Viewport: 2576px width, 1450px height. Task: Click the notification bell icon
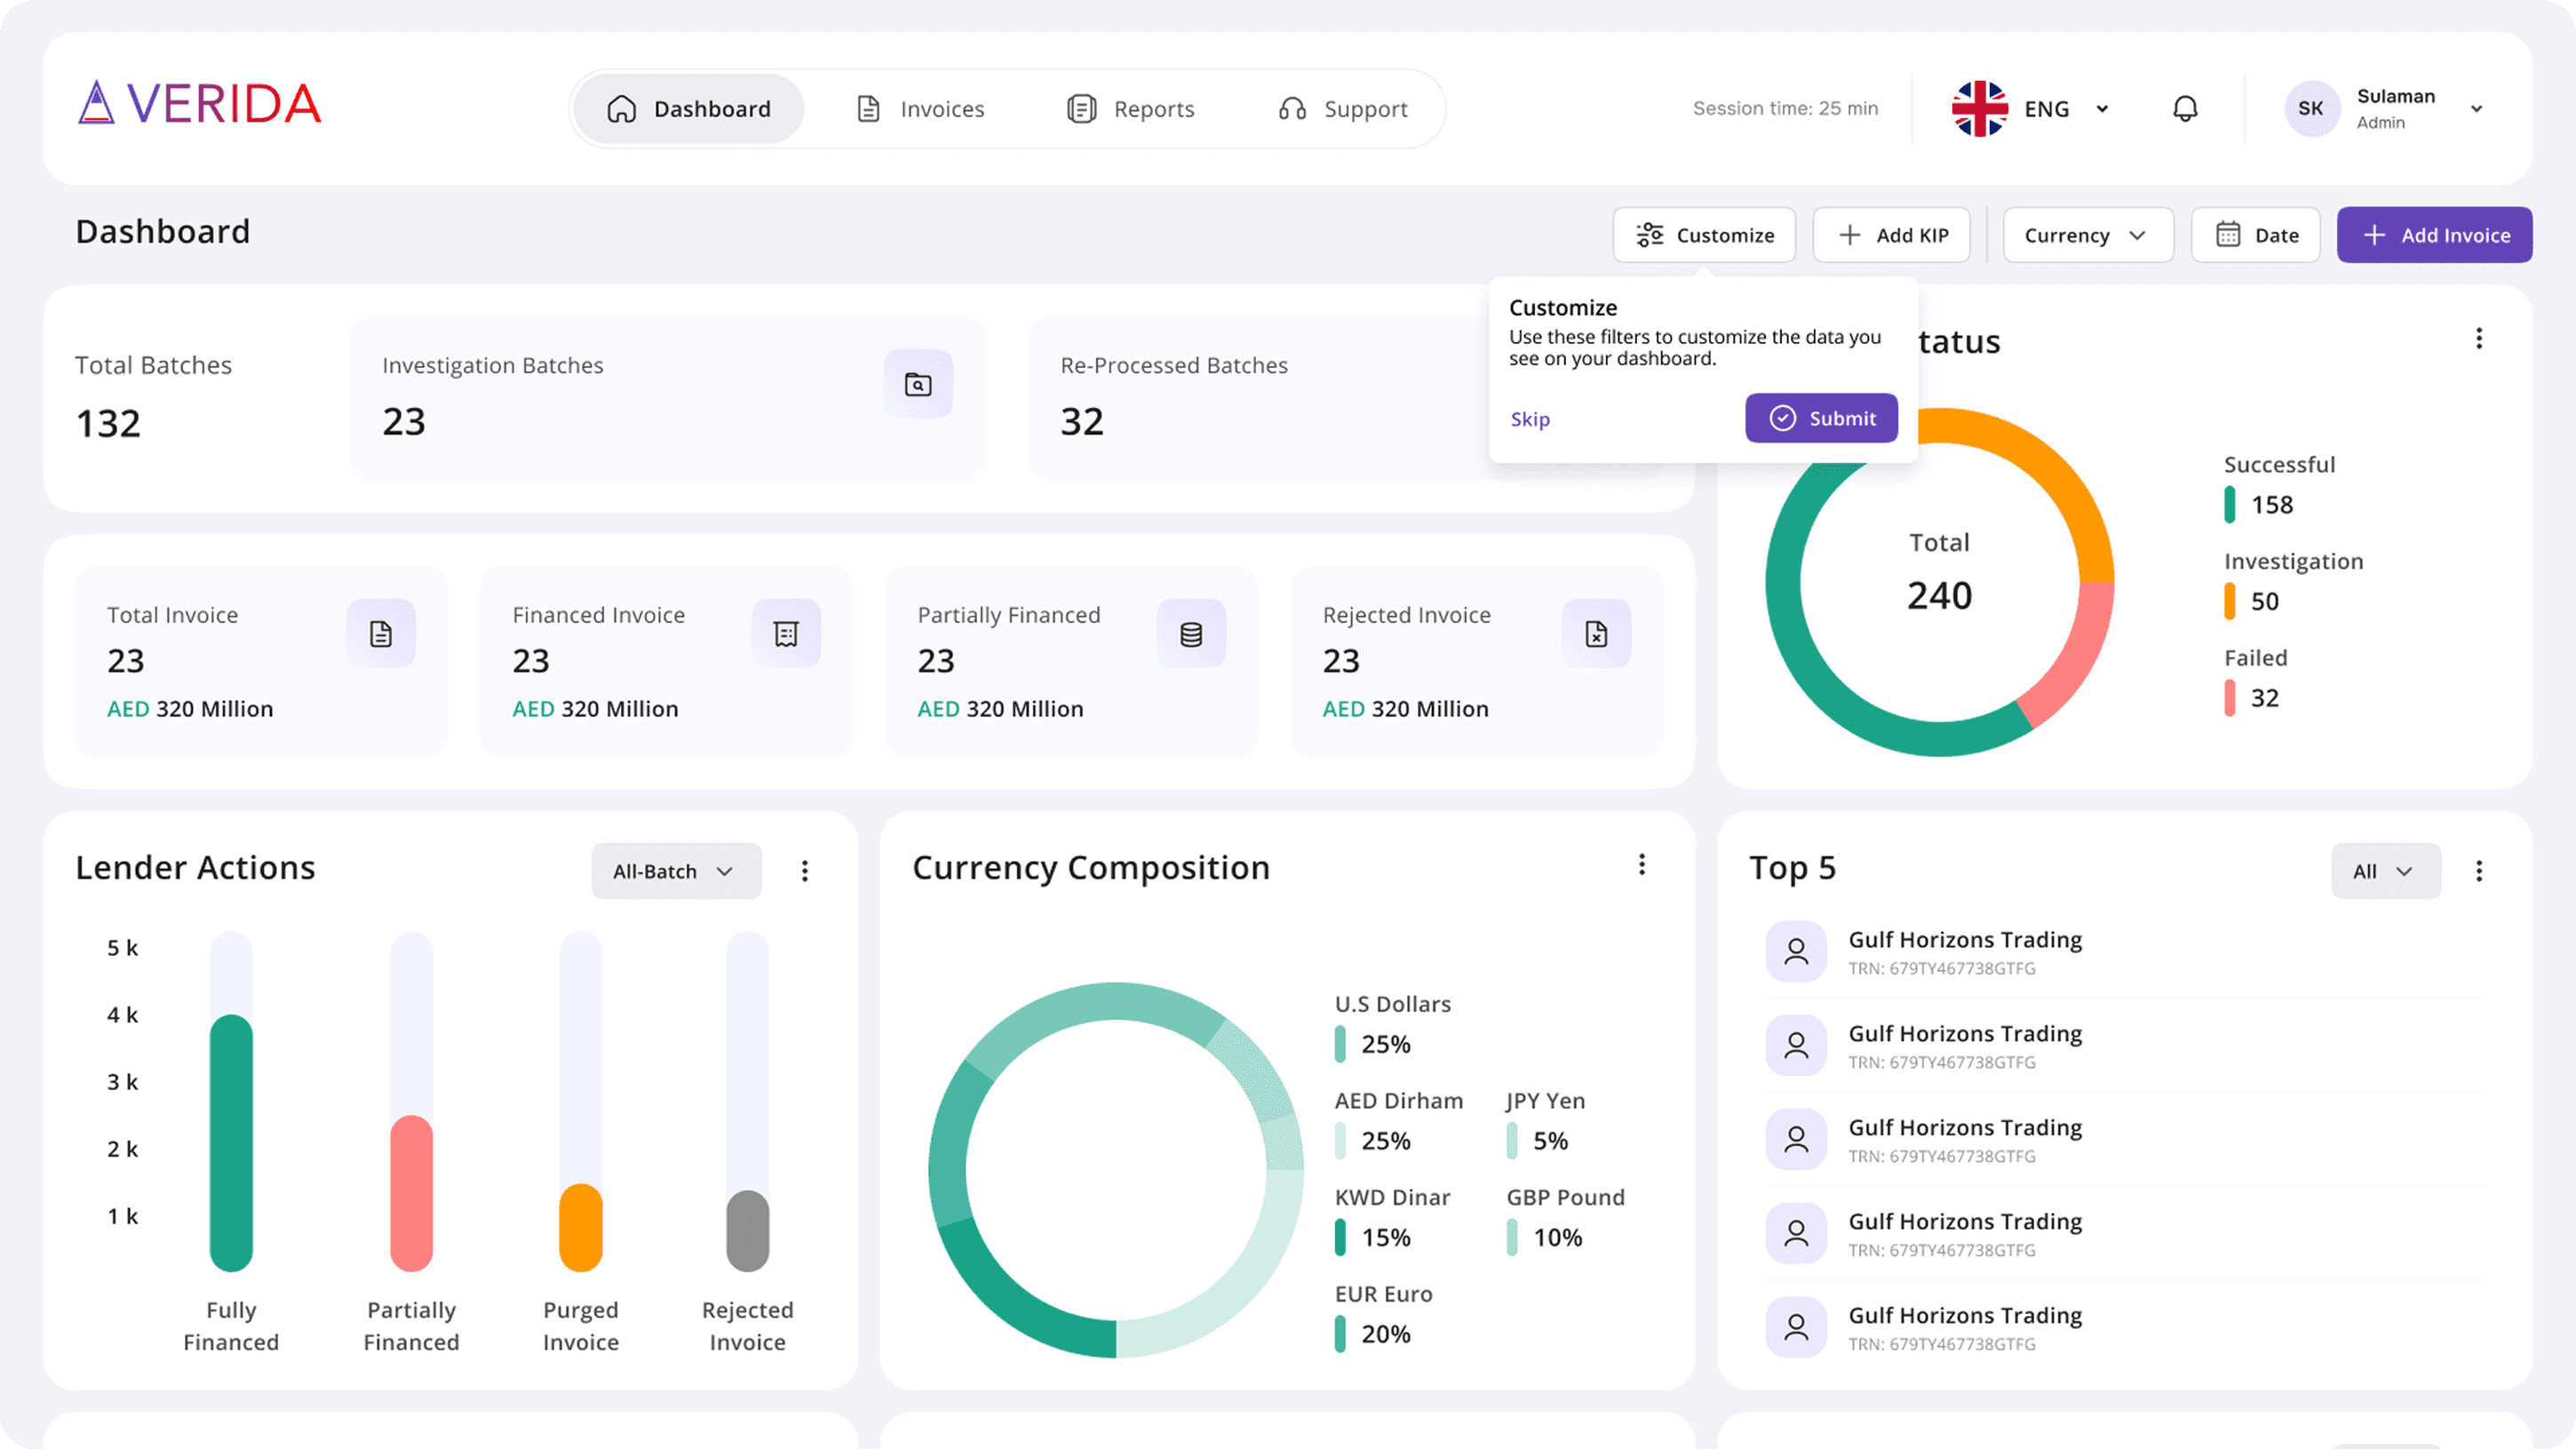(2185, 108)
